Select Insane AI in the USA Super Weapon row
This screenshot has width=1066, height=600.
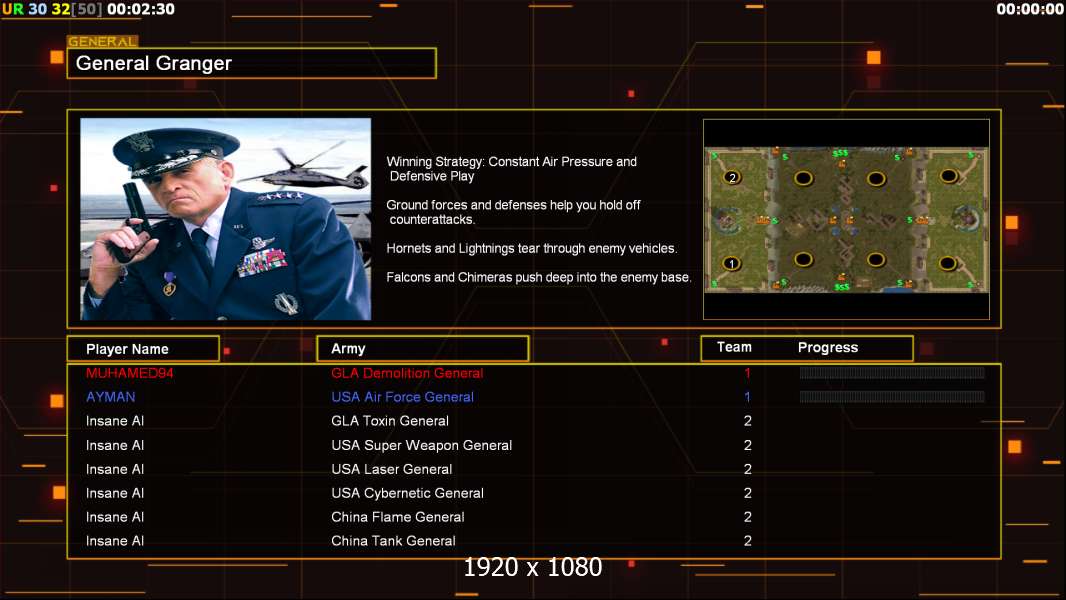(x=115, y=445)
